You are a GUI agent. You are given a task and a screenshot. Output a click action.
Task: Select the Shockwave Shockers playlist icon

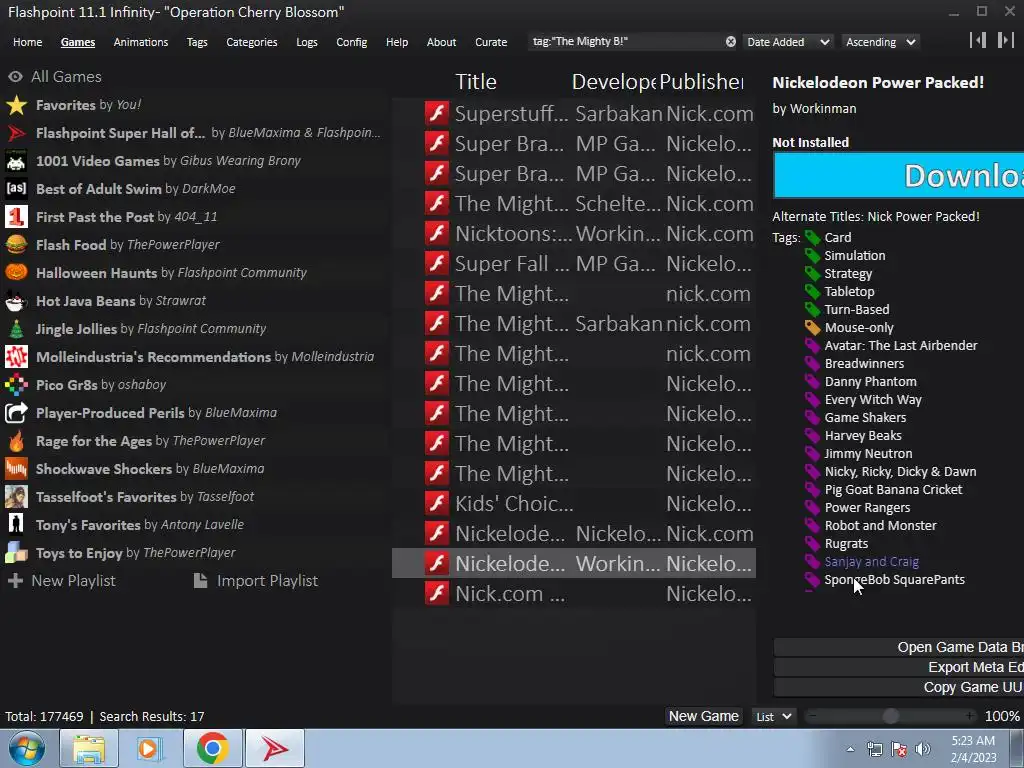(x=16, y=469)
